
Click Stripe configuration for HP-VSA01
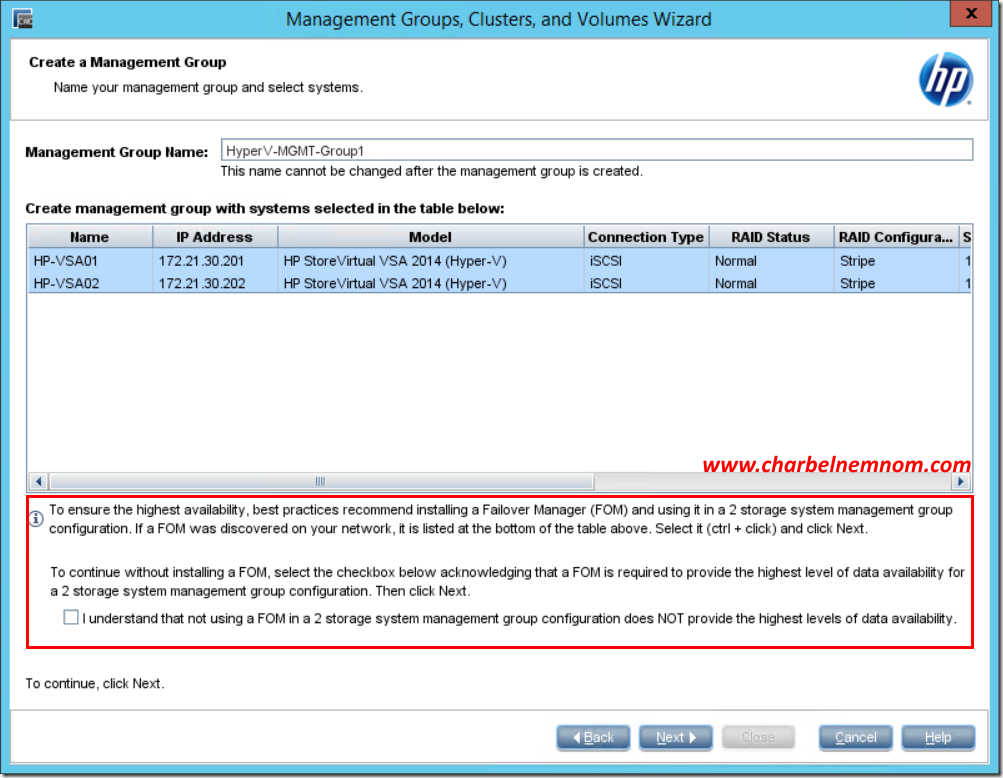(x=857, y=260)
